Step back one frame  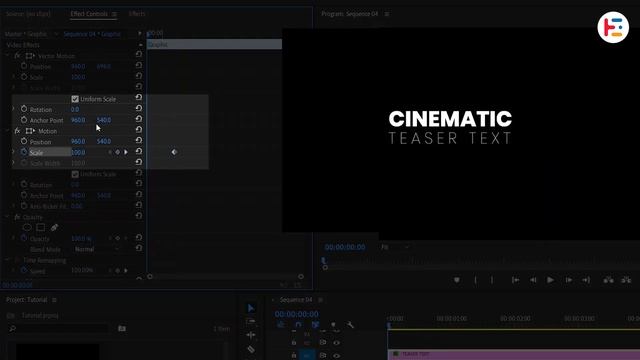533,280
